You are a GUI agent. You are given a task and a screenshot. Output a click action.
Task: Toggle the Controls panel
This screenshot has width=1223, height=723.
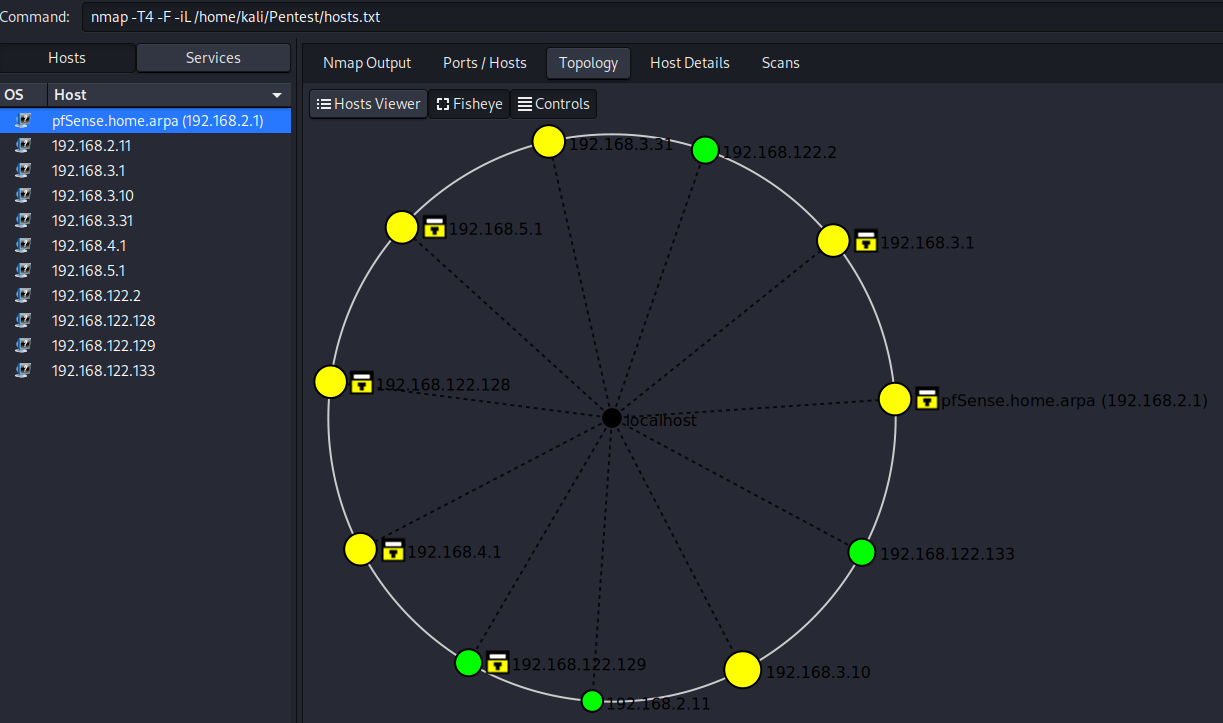click(553, 104)
